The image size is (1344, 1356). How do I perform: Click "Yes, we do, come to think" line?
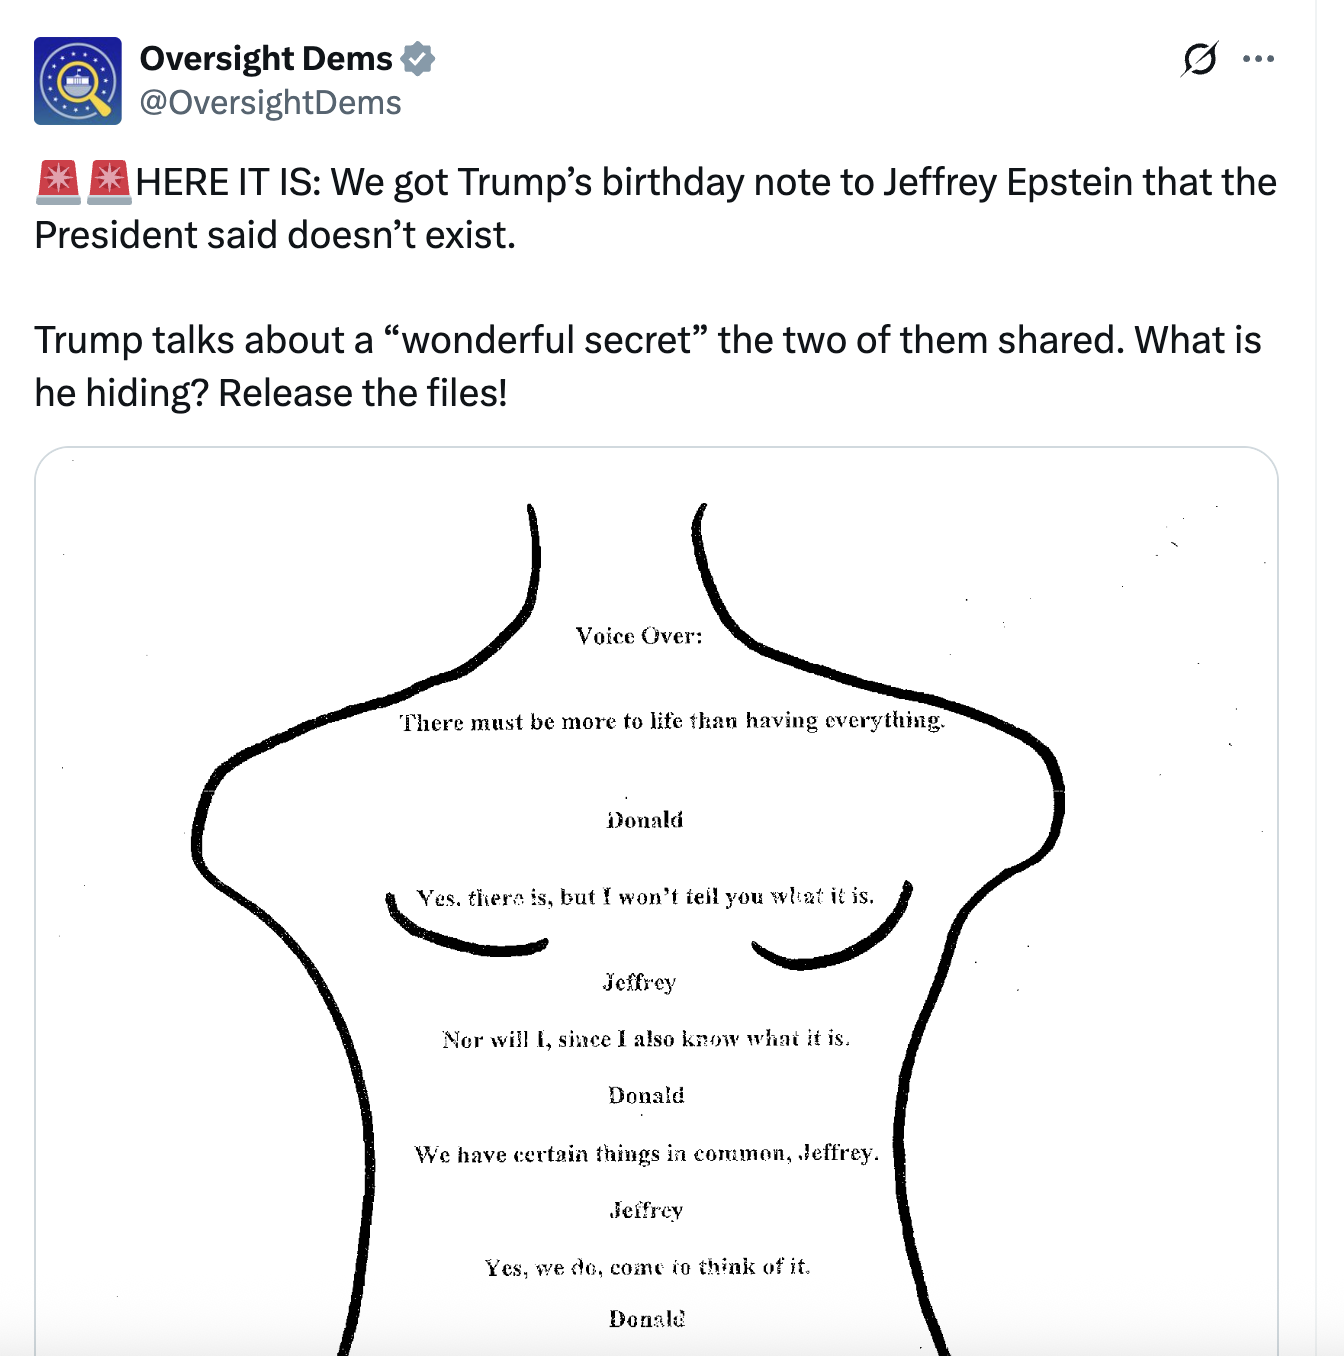tap(647, 1268)
